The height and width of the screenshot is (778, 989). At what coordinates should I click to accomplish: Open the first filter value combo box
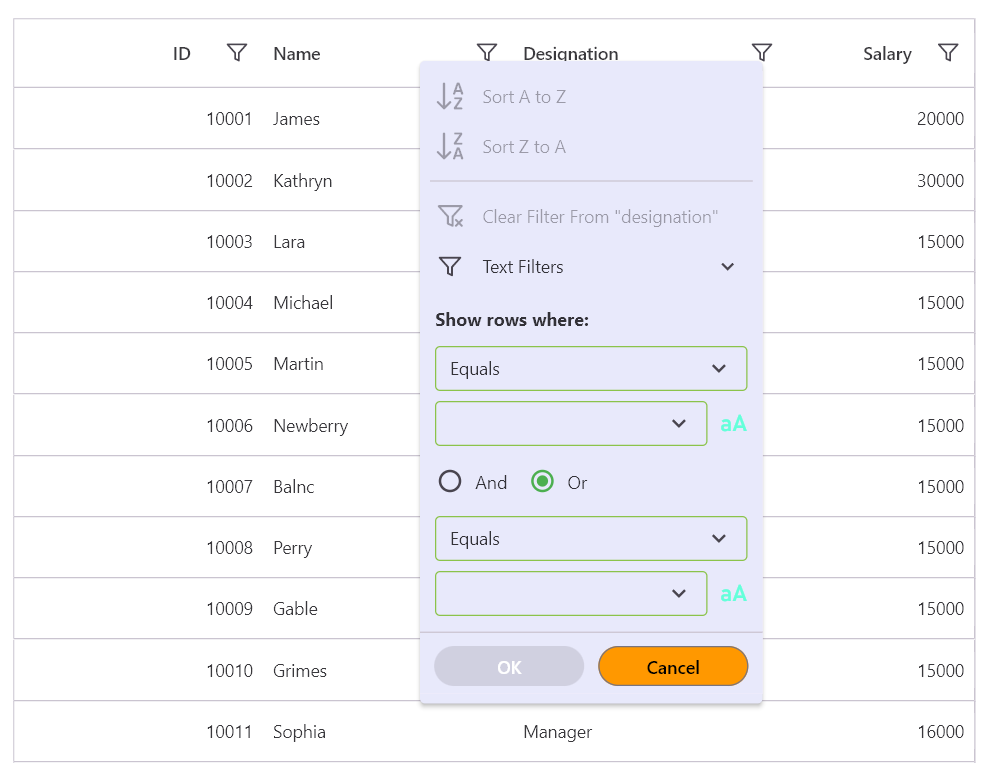(571, 423)
